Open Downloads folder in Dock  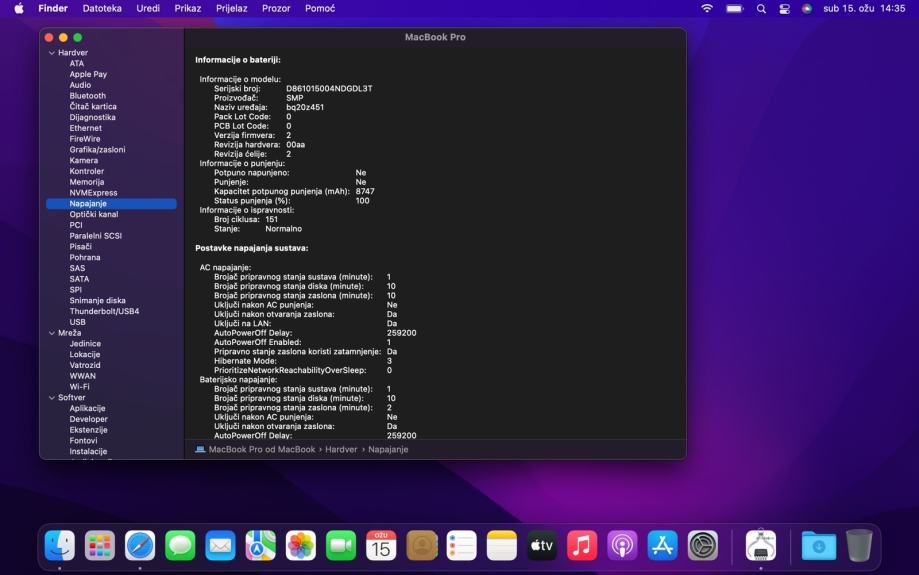coord(819,545)
